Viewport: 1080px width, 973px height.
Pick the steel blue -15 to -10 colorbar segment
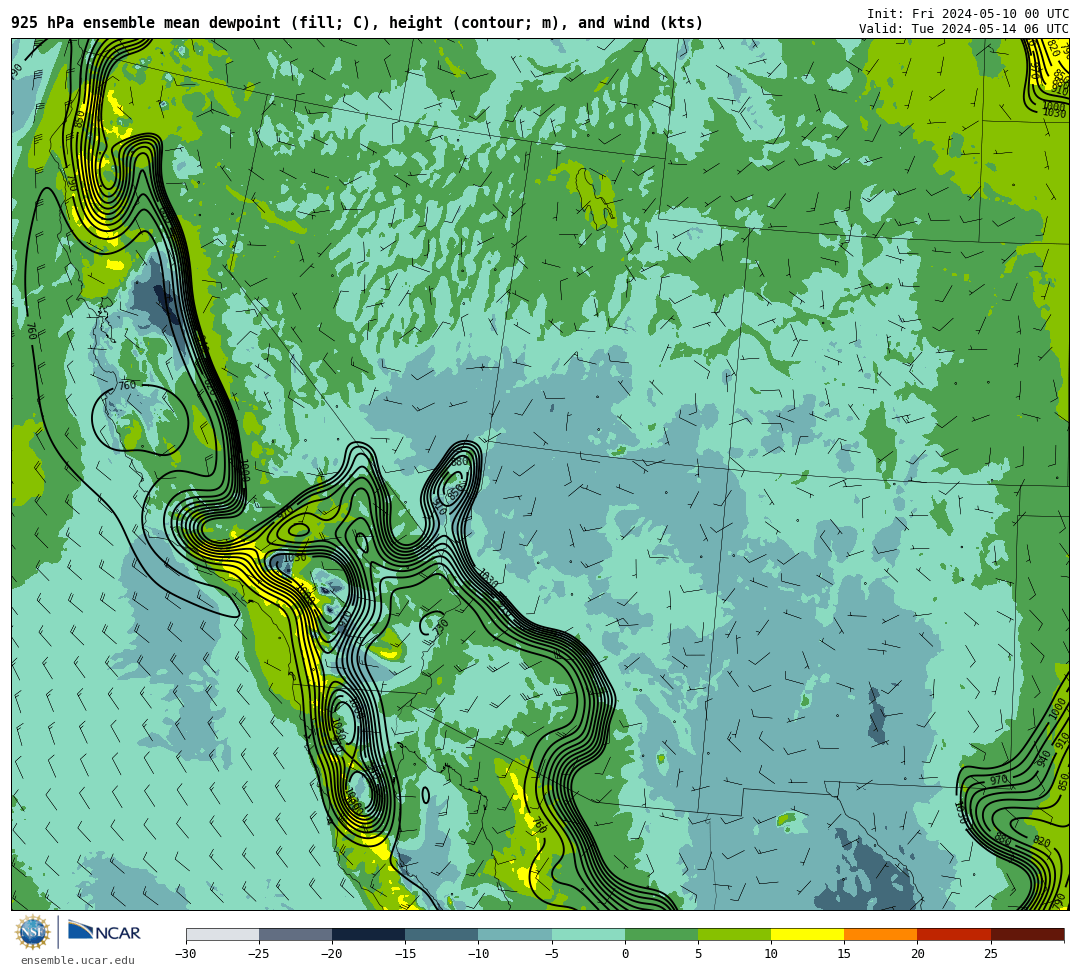442,934
